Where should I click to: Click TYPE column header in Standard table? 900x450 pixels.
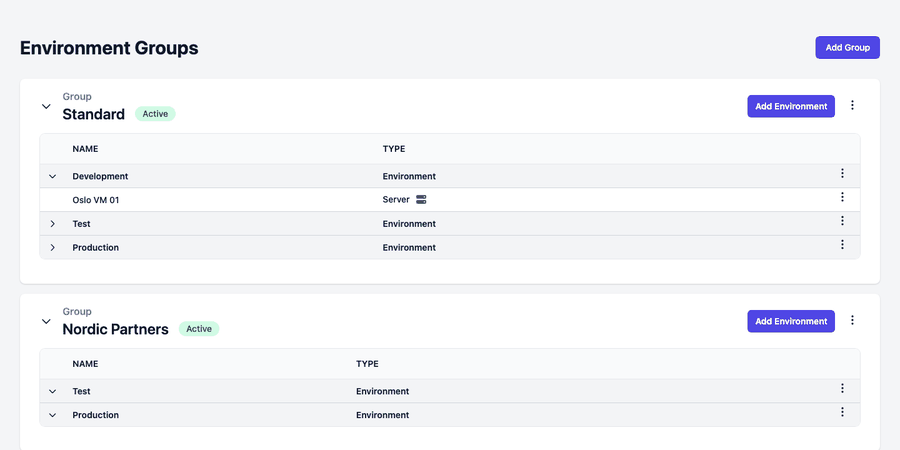394,149
